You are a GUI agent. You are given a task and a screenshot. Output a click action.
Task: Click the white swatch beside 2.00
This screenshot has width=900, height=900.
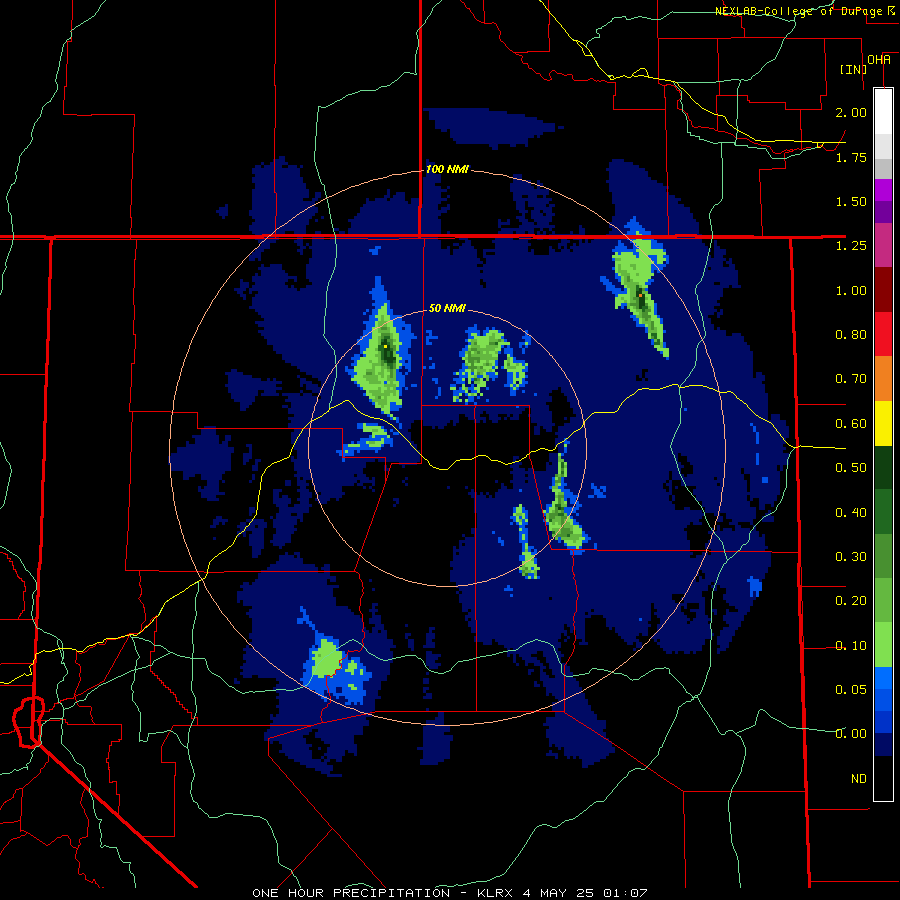[883, 111]
